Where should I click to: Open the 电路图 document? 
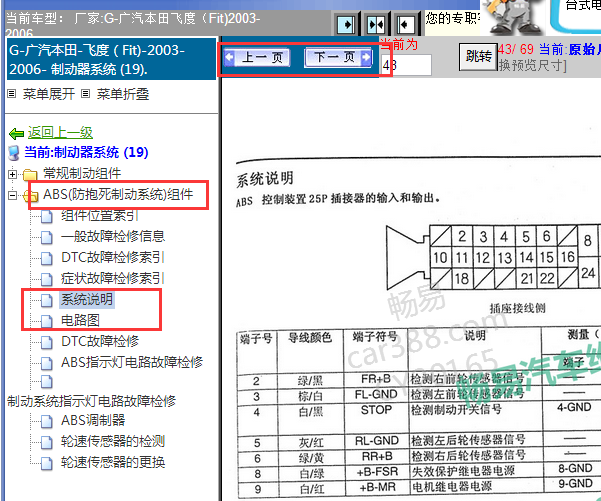coord(80,320)
